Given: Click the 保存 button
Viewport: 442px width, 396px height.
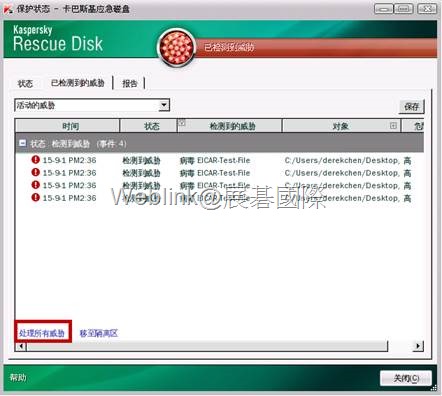Looking at the screenshot, I should [412, 106].
